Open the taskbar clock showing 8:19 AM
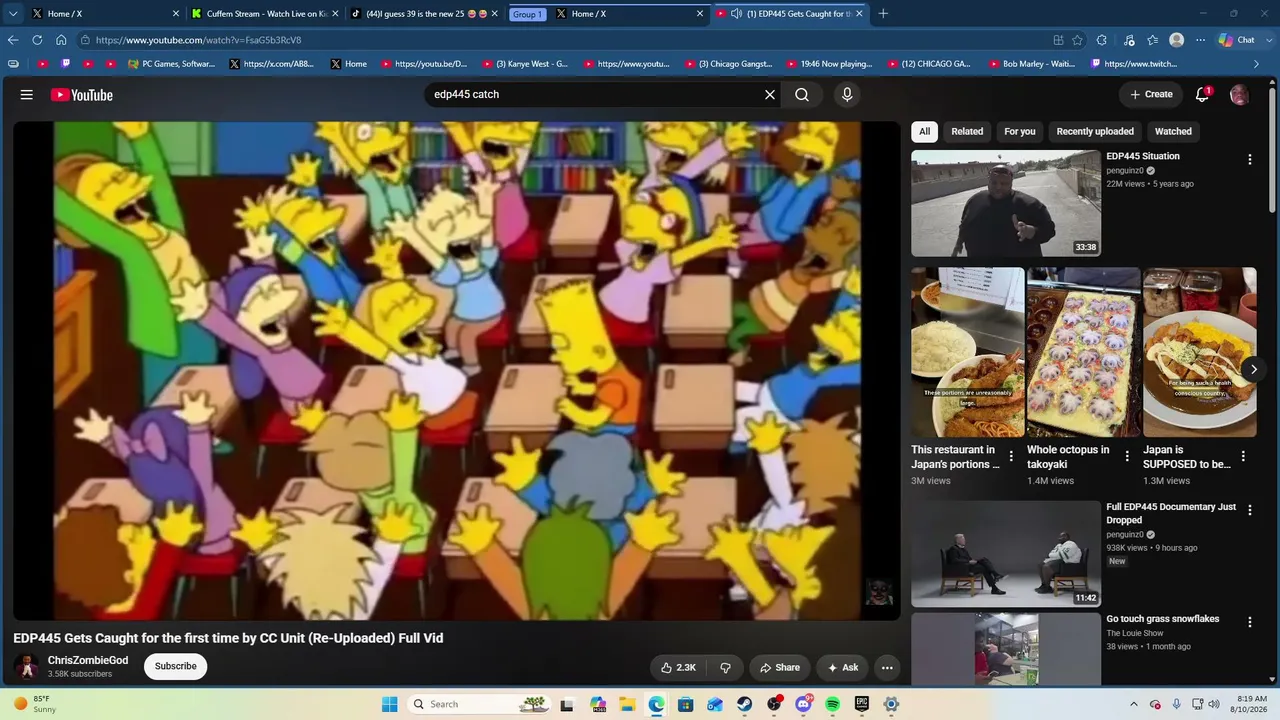Image resolution: width=1280 pixels, height=720 pixels. (1251, 704)
